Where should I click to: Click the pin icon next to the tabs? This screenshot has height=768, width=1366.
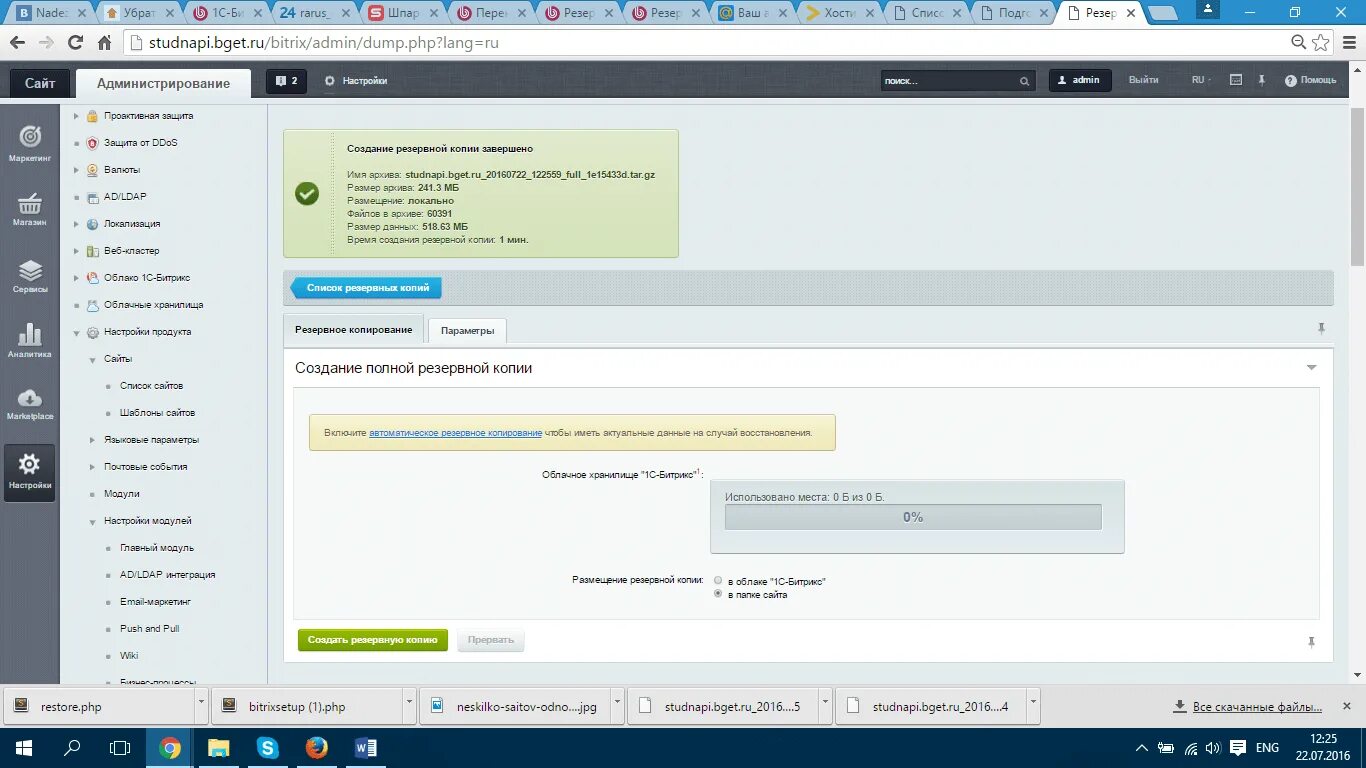pyautogui.click(x=1321, y=328)
